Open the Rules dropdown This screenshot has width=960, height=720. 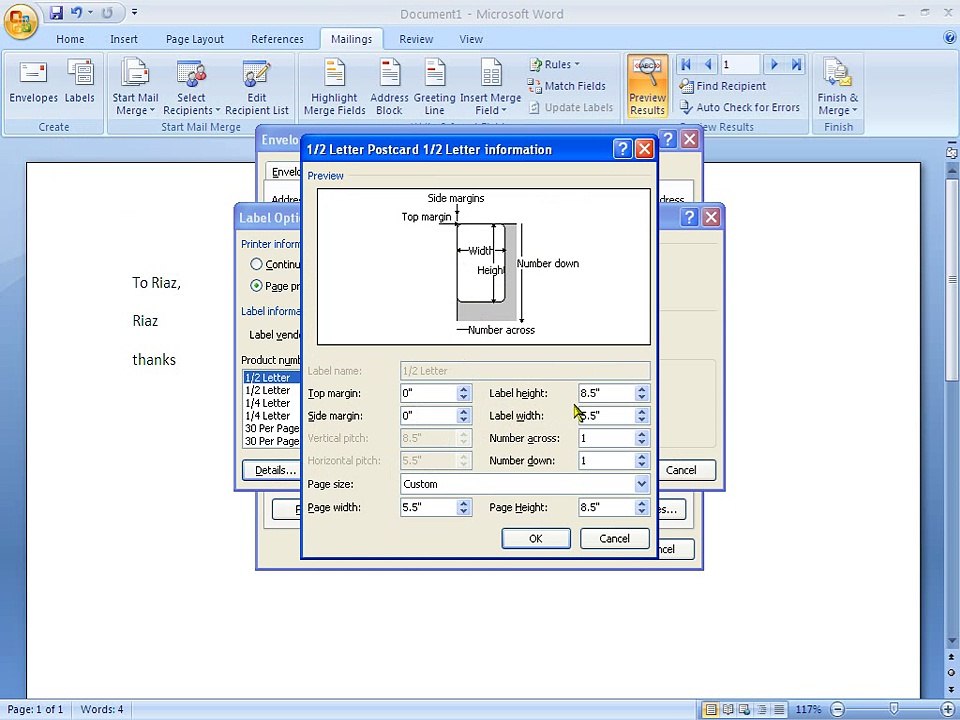coord(555,64)
